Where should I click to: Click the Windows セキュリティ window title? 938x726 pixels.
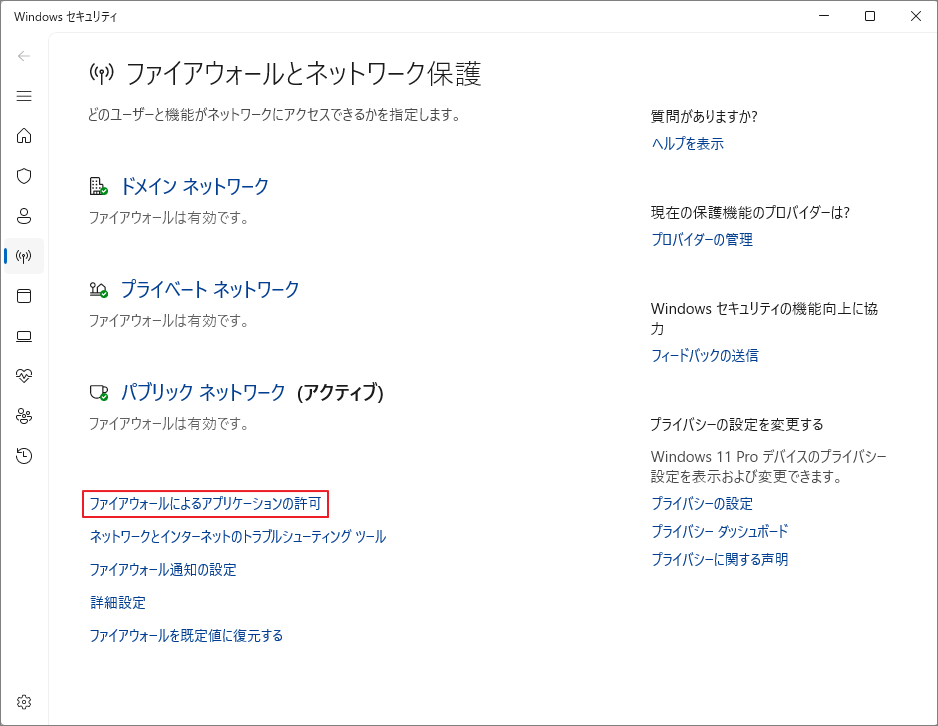point(65,17)
